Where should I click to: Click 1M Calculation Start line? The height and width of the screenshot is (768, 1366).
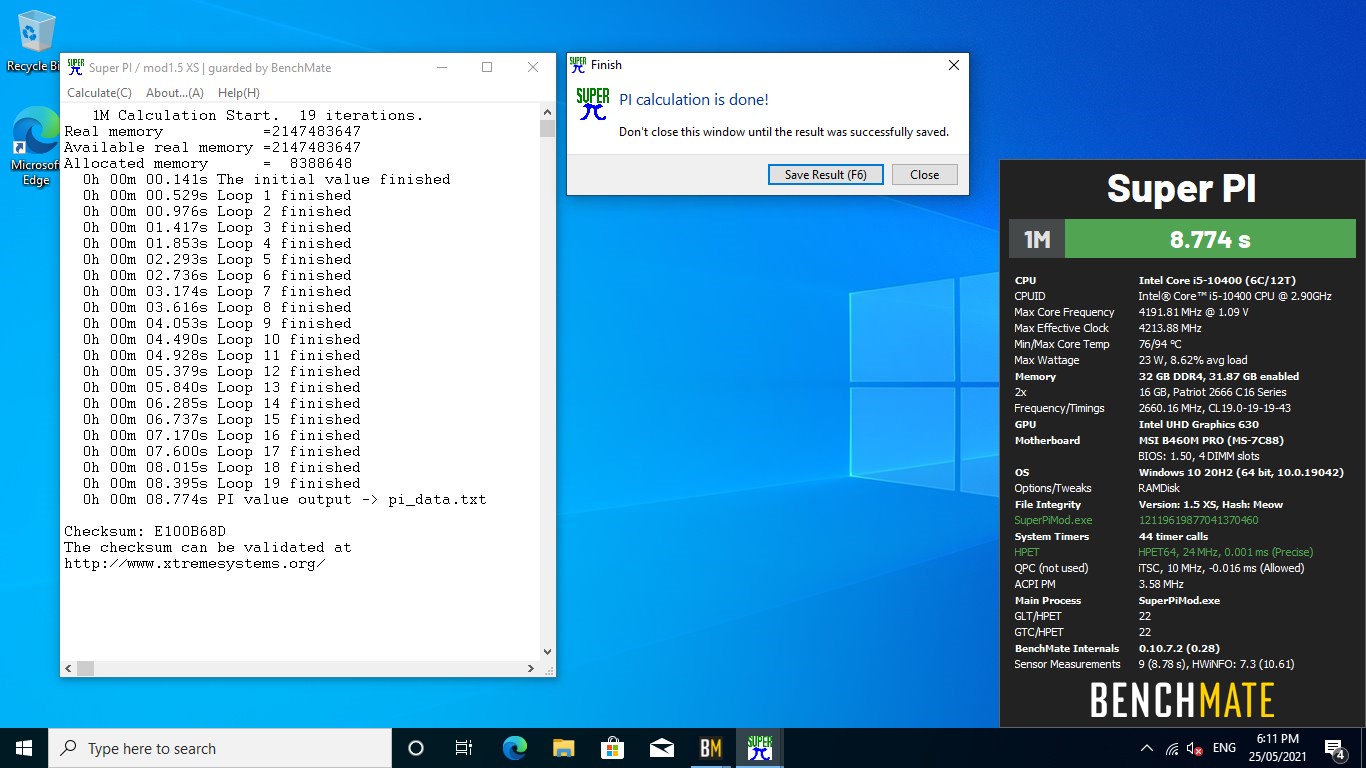(x=258, y=115)
